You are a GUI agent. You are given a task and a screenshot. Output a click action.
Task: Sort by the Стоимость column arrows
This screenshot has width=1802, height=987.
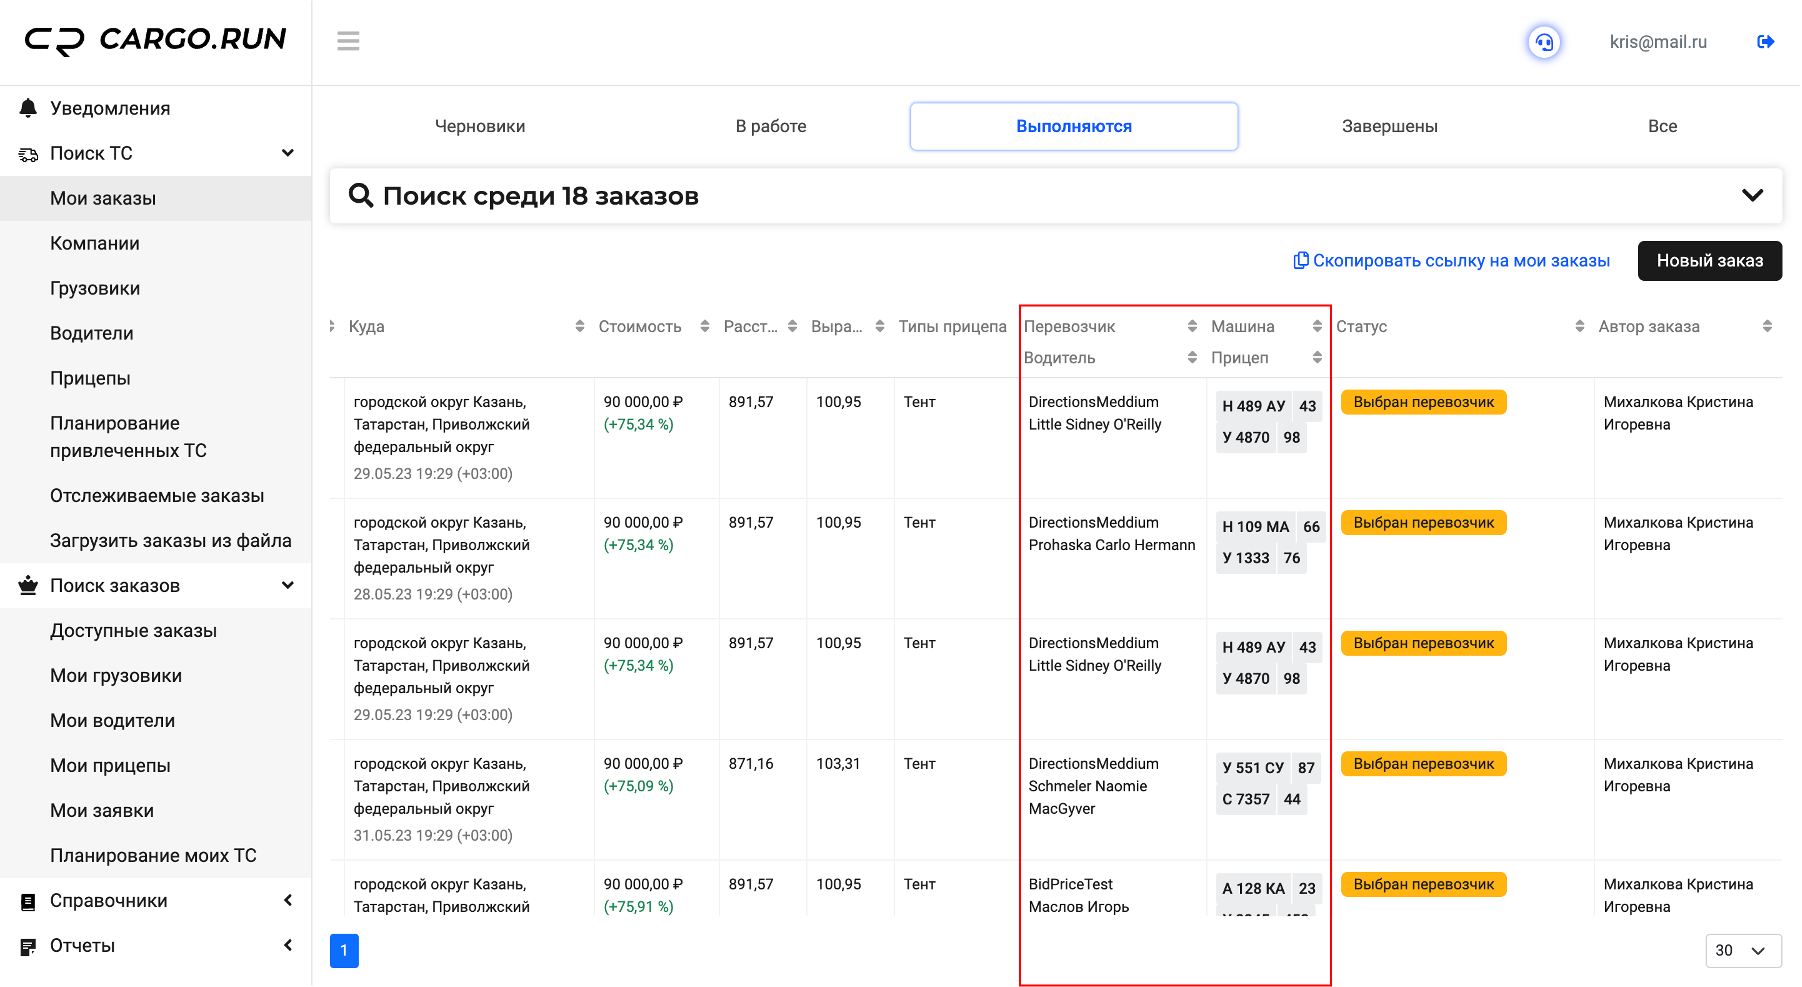coord(705,326)
